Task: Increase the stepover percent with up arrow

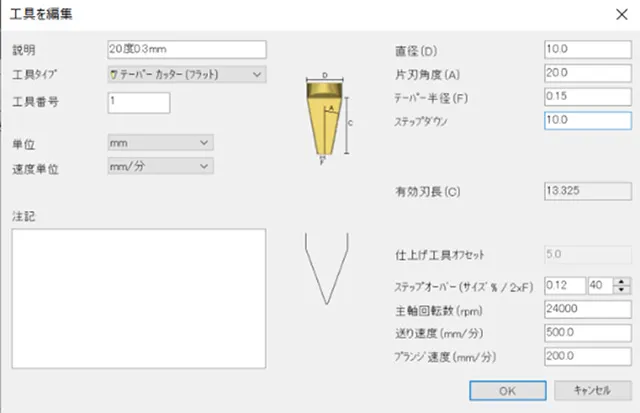Action: point(622,281)
